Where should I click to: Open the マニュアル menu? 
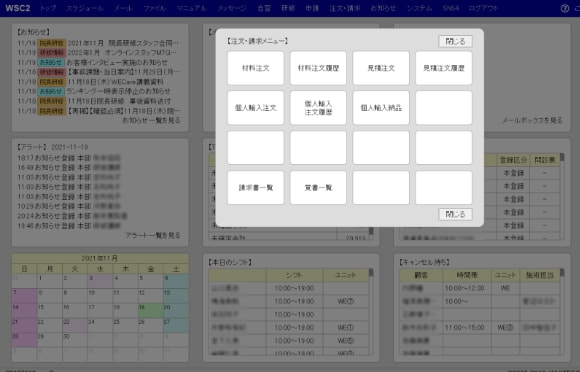[191, 8]
